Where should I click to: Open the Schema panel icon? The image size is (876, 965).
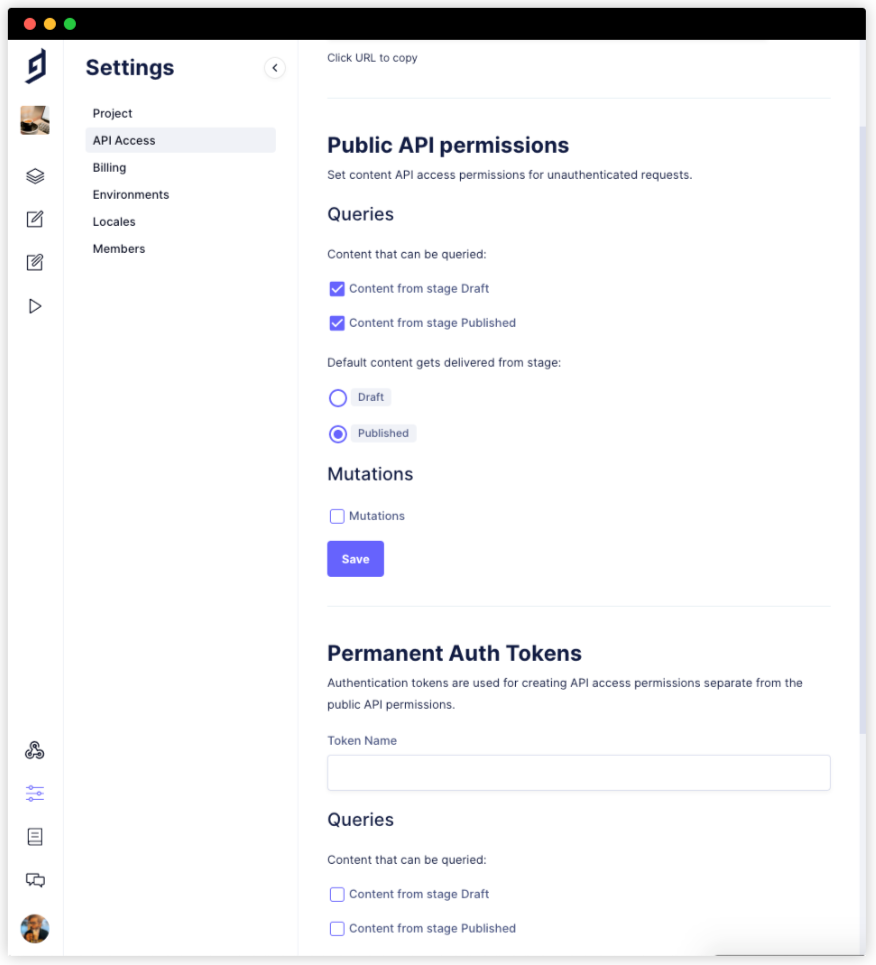coord(35,175)
